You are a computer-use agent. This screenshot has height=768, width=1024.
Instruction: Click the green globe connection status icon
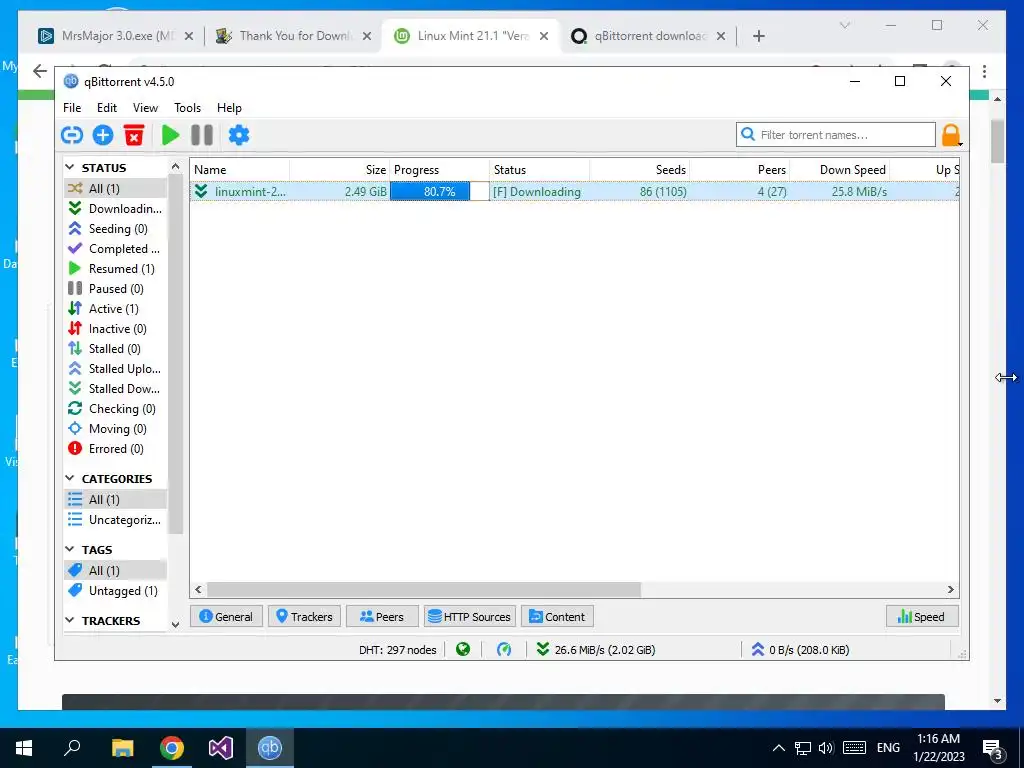point(463,650)
